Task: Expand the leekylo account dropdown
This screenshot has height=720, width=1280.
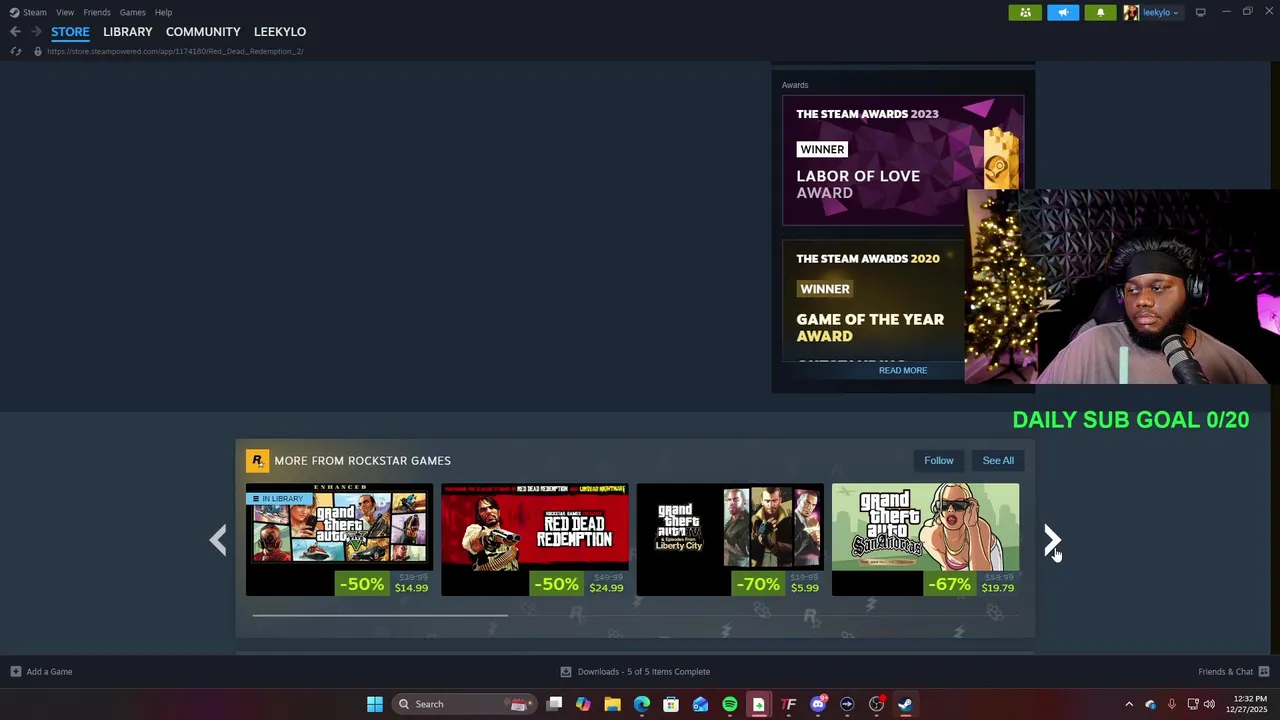Action: 1160,12
